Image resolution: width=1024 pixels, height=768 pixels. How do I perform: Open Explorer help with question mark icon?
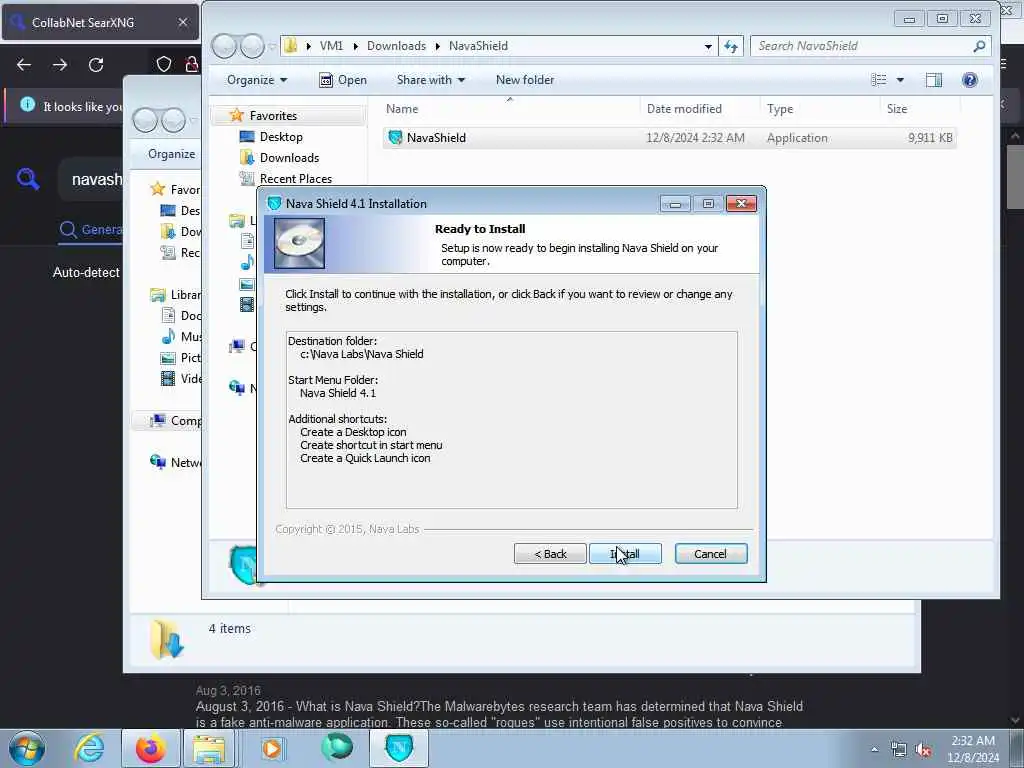point(970,80)
